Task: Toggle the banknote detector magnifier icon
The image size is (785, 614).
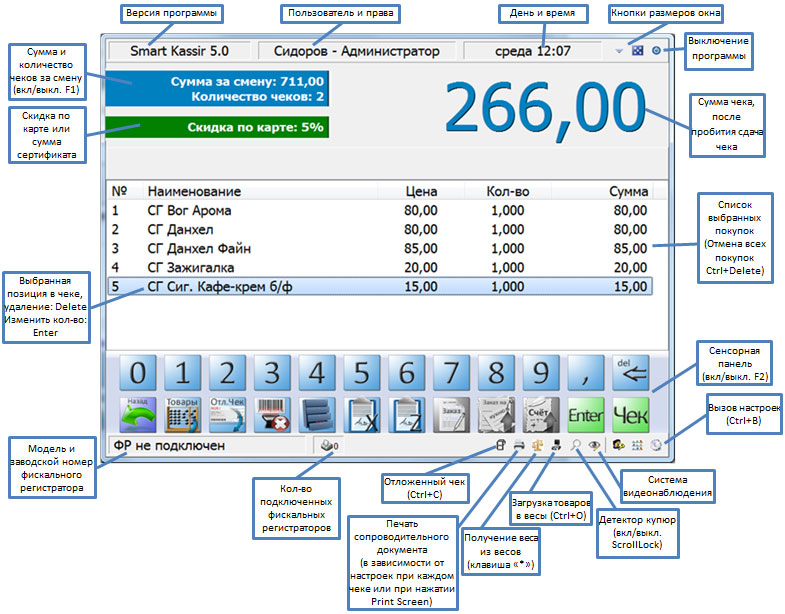Action: click(x=577, y=446)
